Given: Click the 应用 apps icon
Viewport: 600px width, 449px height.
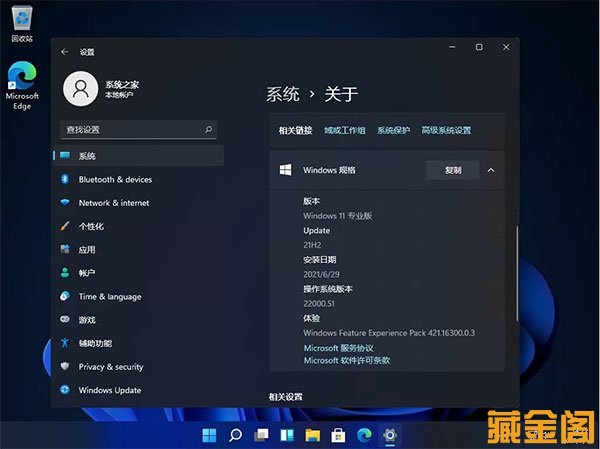Looking at the screenshot, I should (x=65, y=249).
